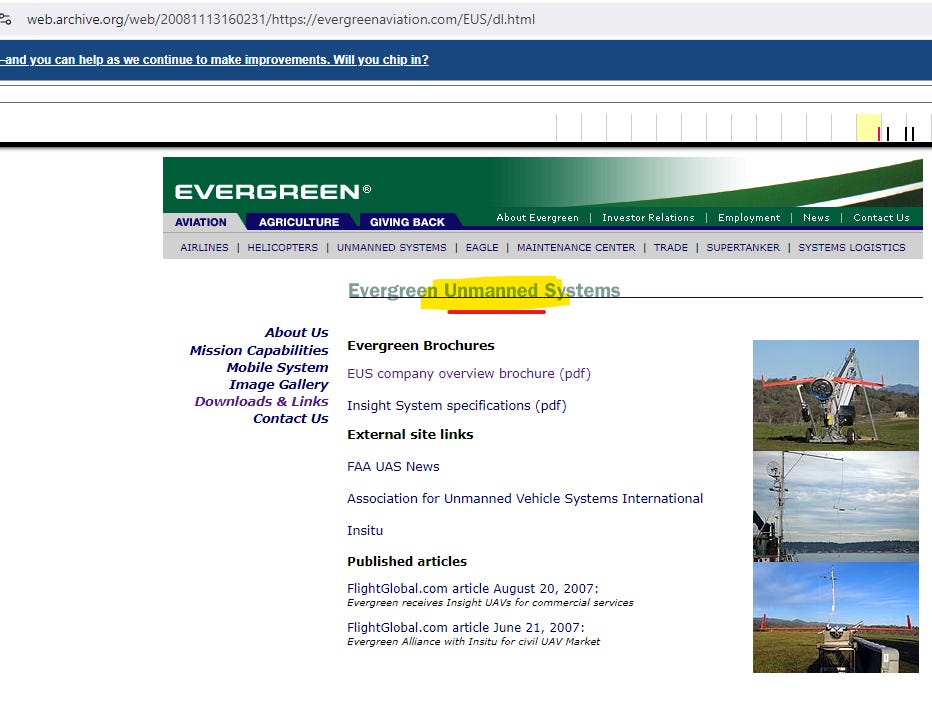Open Investor Relations page

click(648, 218)
